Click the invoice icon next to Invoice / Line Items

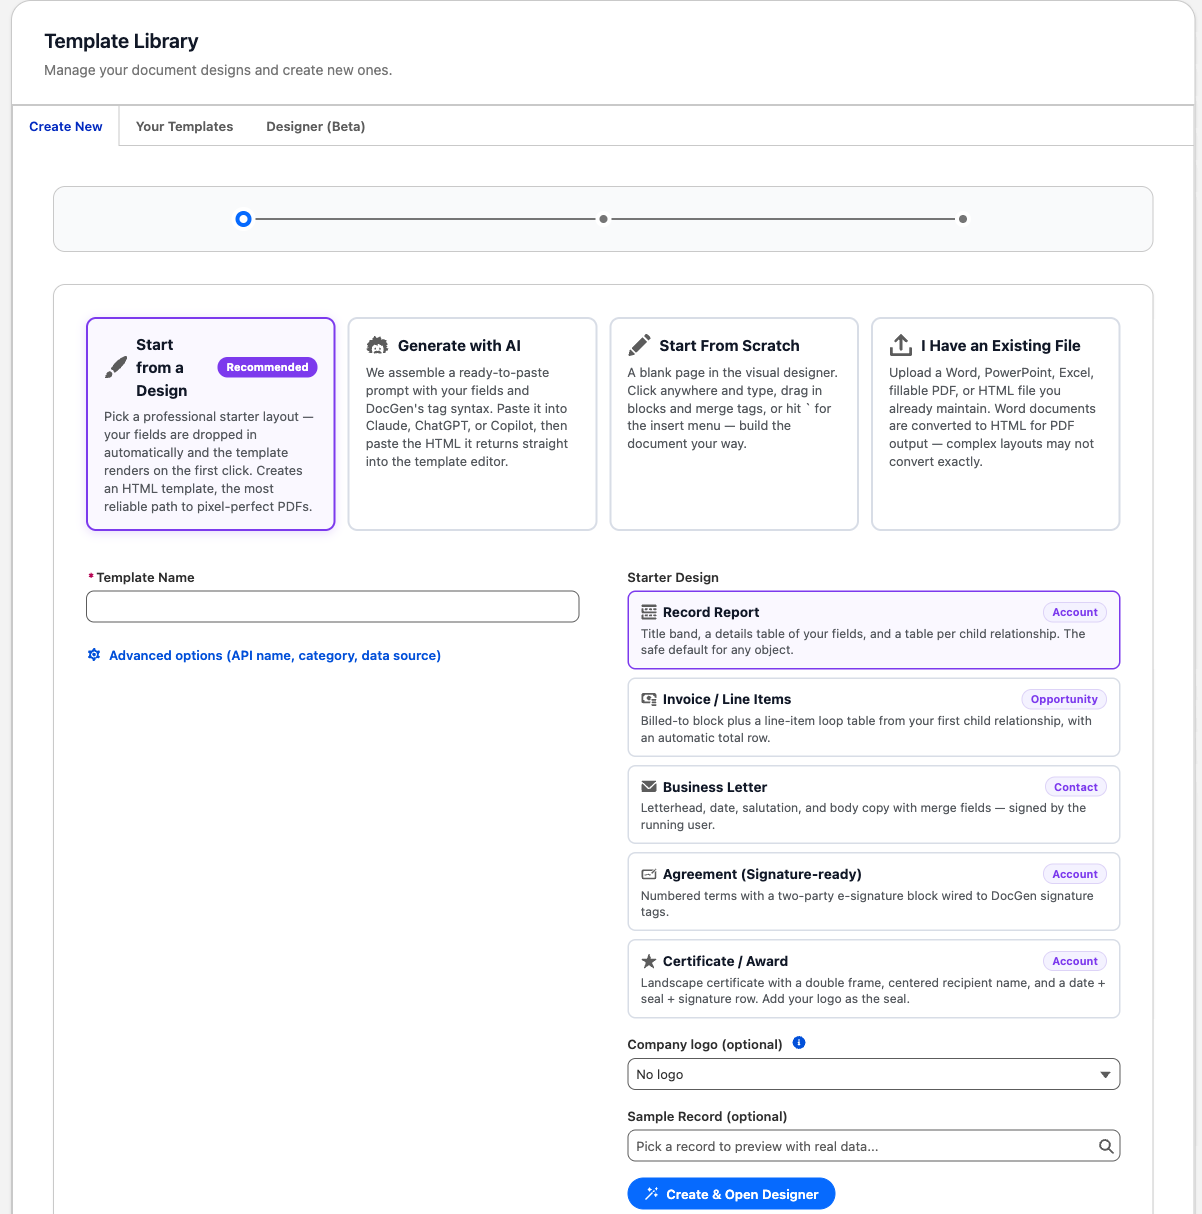click(649, 699)
